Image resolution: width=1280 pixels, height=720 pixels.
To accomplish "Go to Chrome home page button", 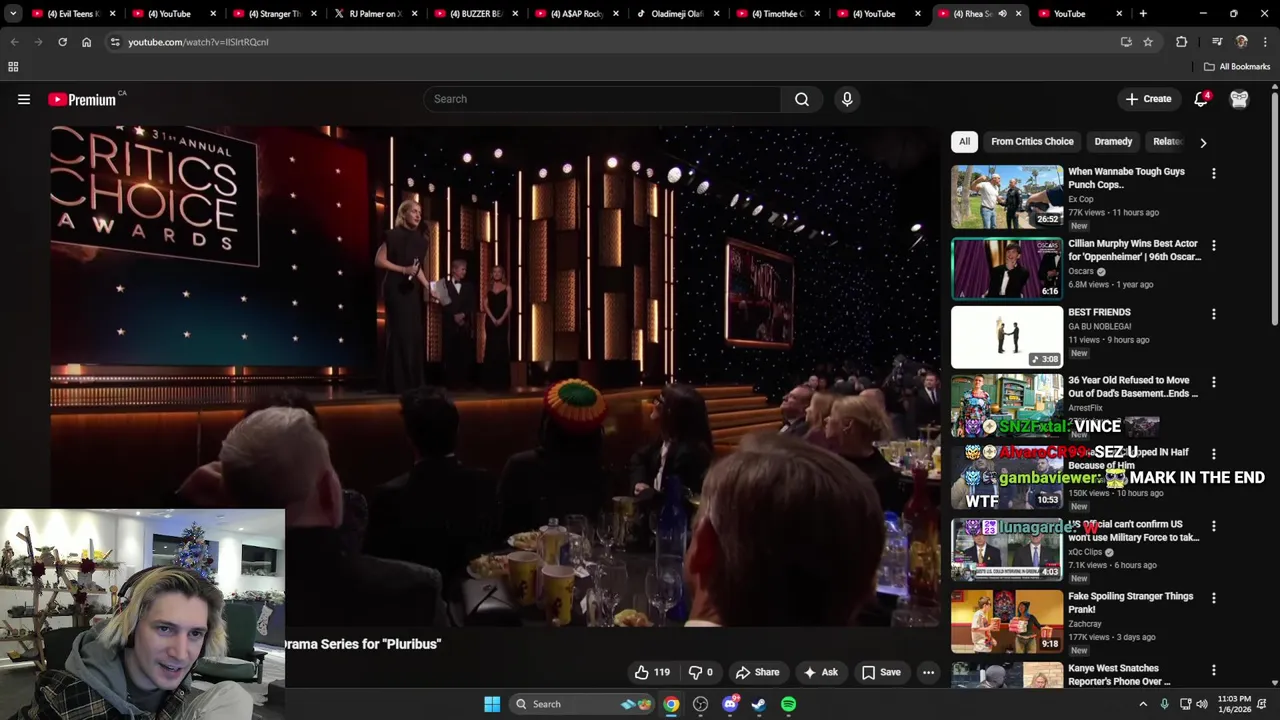I will (86, 42).
